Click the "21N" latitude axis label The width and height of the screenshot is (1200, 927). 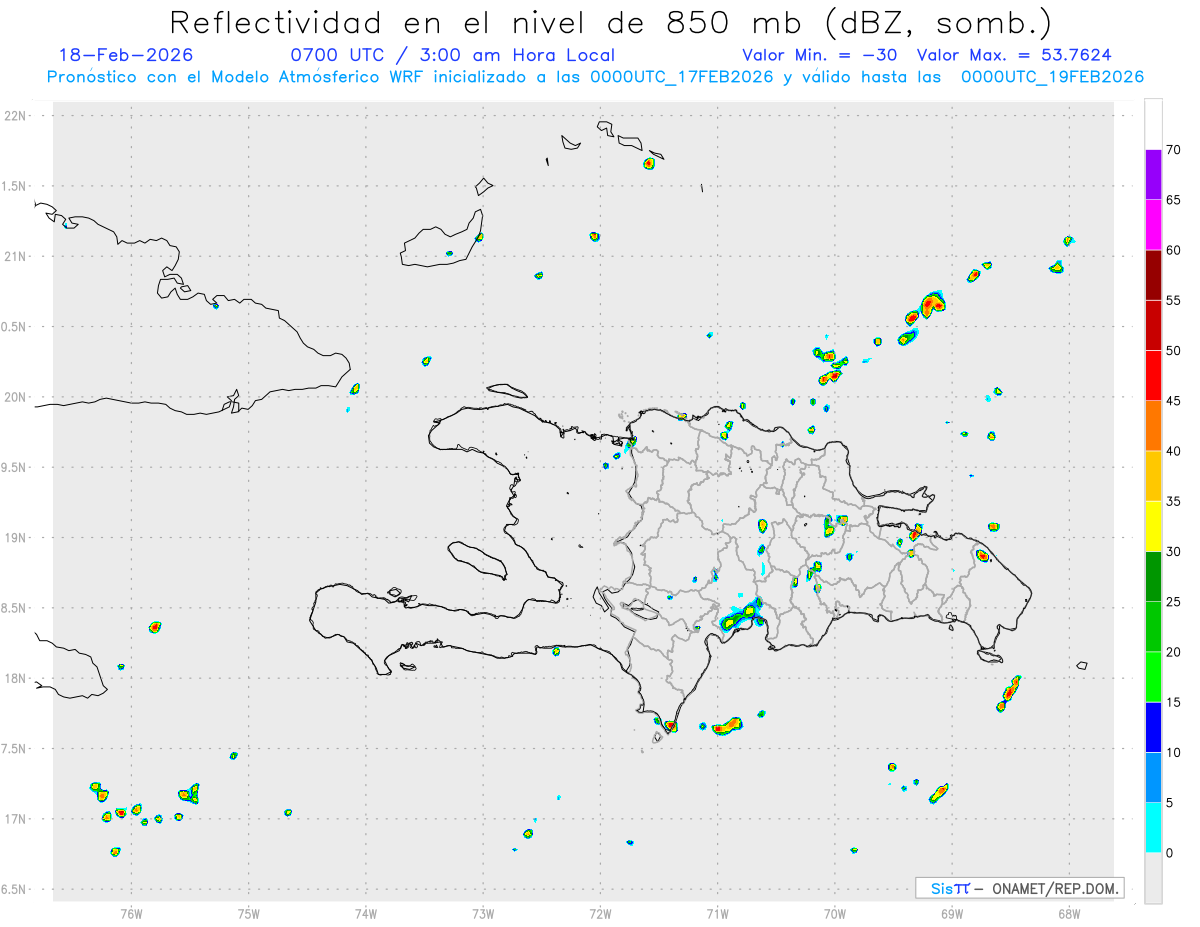(16, 256)
